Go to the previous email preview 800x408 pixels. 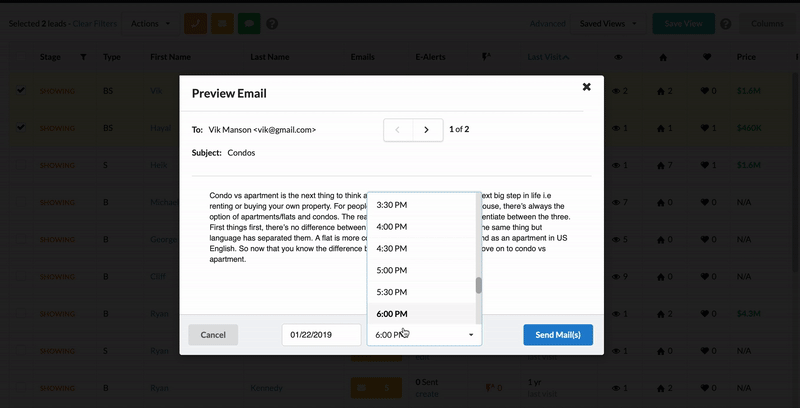coord(398,129)
